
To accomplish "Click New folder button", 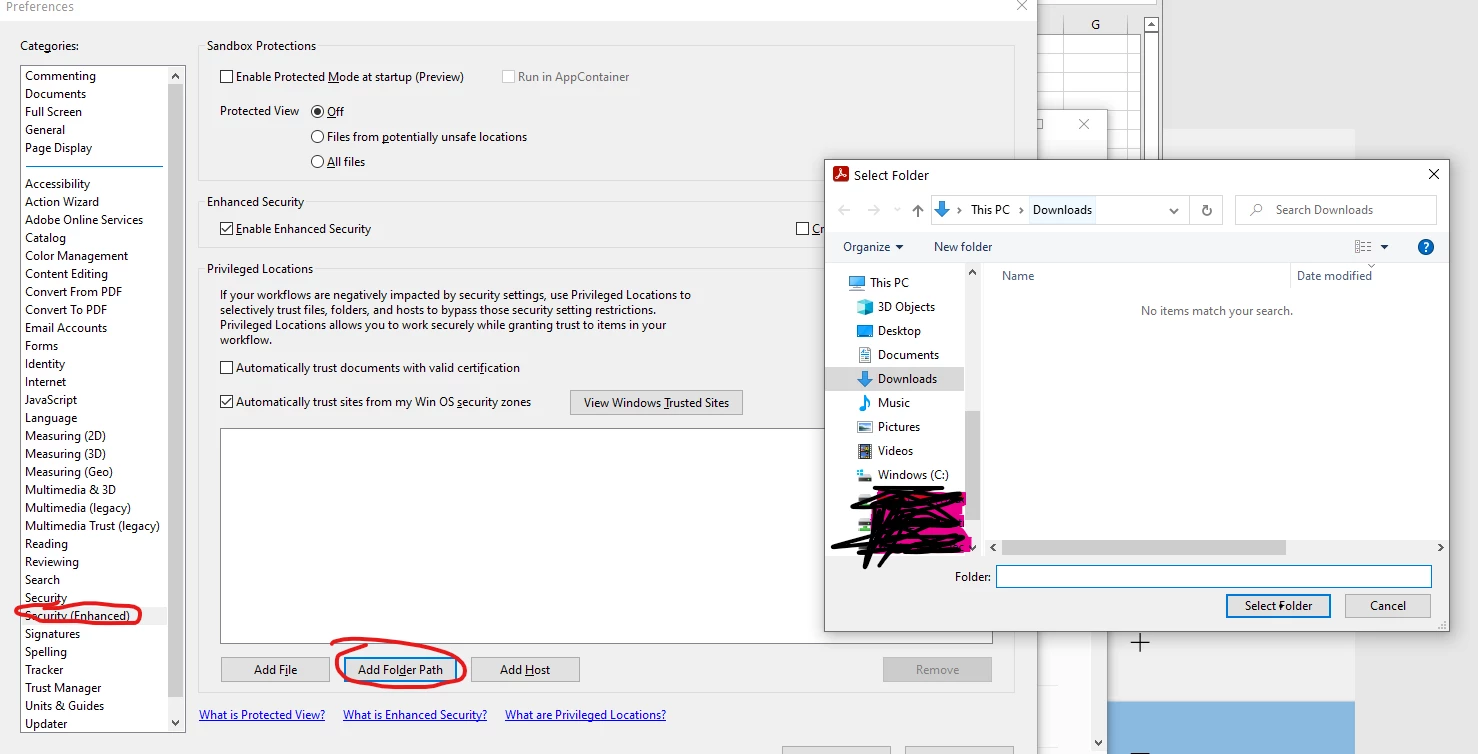I will coord(963,247).
